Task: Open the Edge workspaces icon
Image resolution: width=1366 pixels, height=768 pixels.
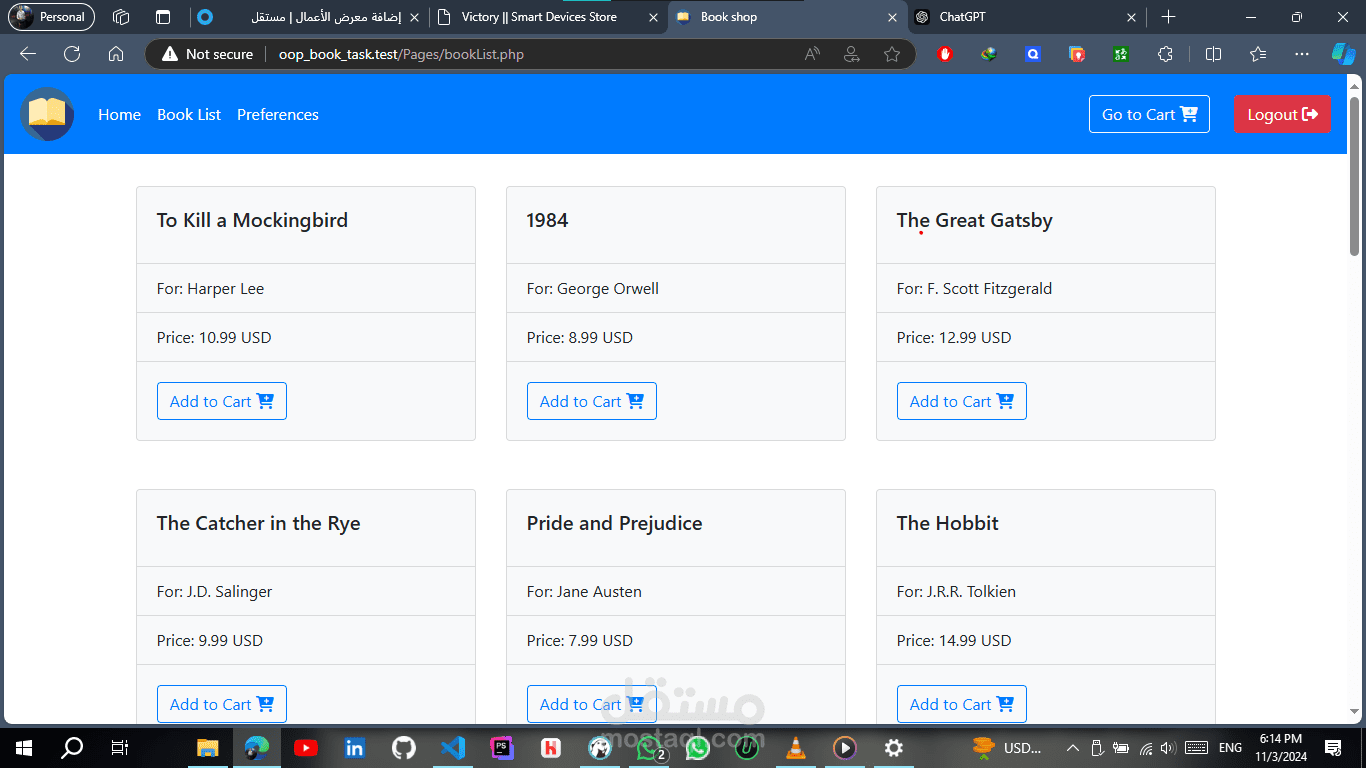Action: click(x=121, y=17)
